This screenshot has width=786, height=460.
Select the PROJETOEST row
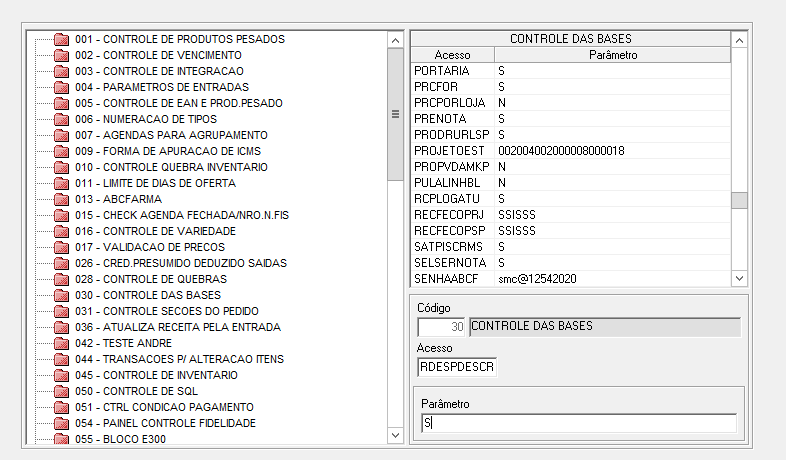[570, 151]
